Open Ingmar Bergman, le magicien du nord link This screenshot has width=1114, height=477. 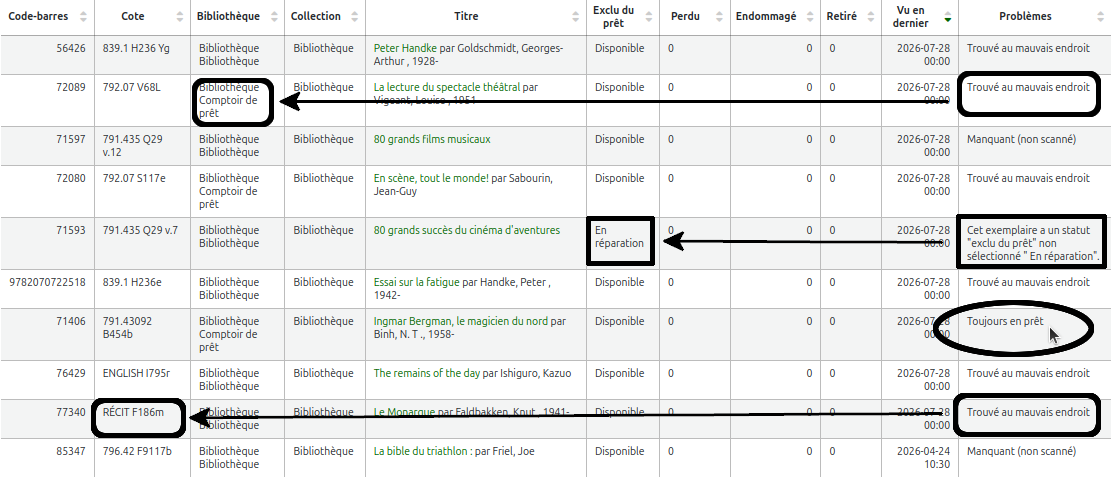(460, 321)
